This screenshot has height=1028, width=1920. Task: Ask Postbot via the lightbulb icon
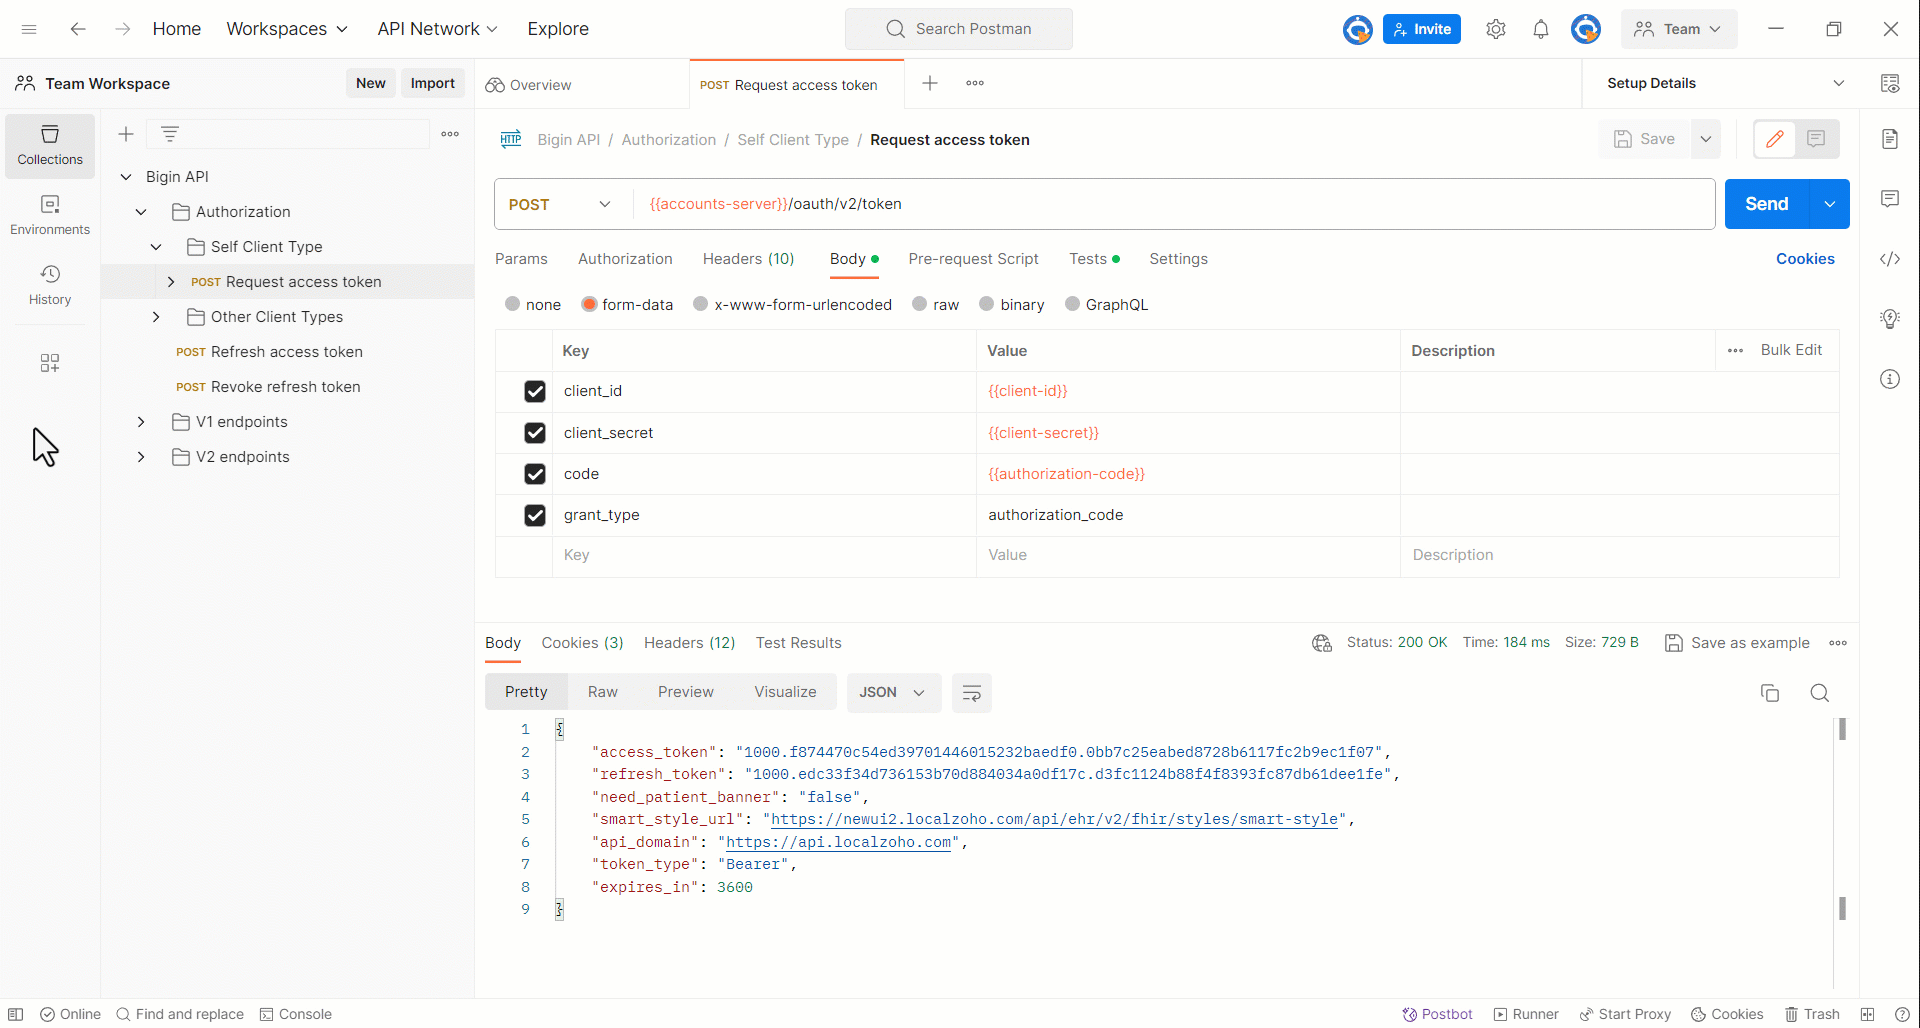pyautogui.click(x=1890, y=318)
